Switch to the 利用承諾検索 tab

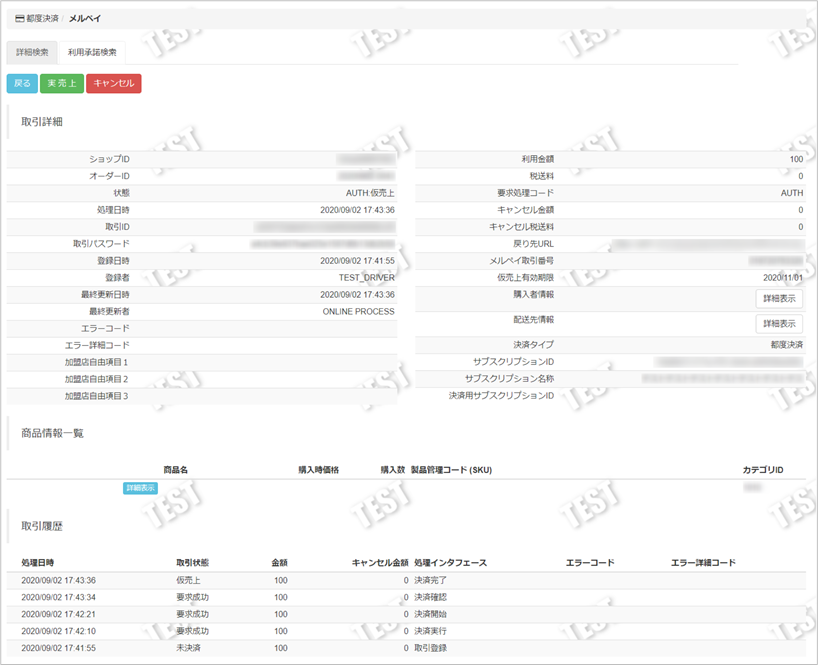(x=92, y=52)
